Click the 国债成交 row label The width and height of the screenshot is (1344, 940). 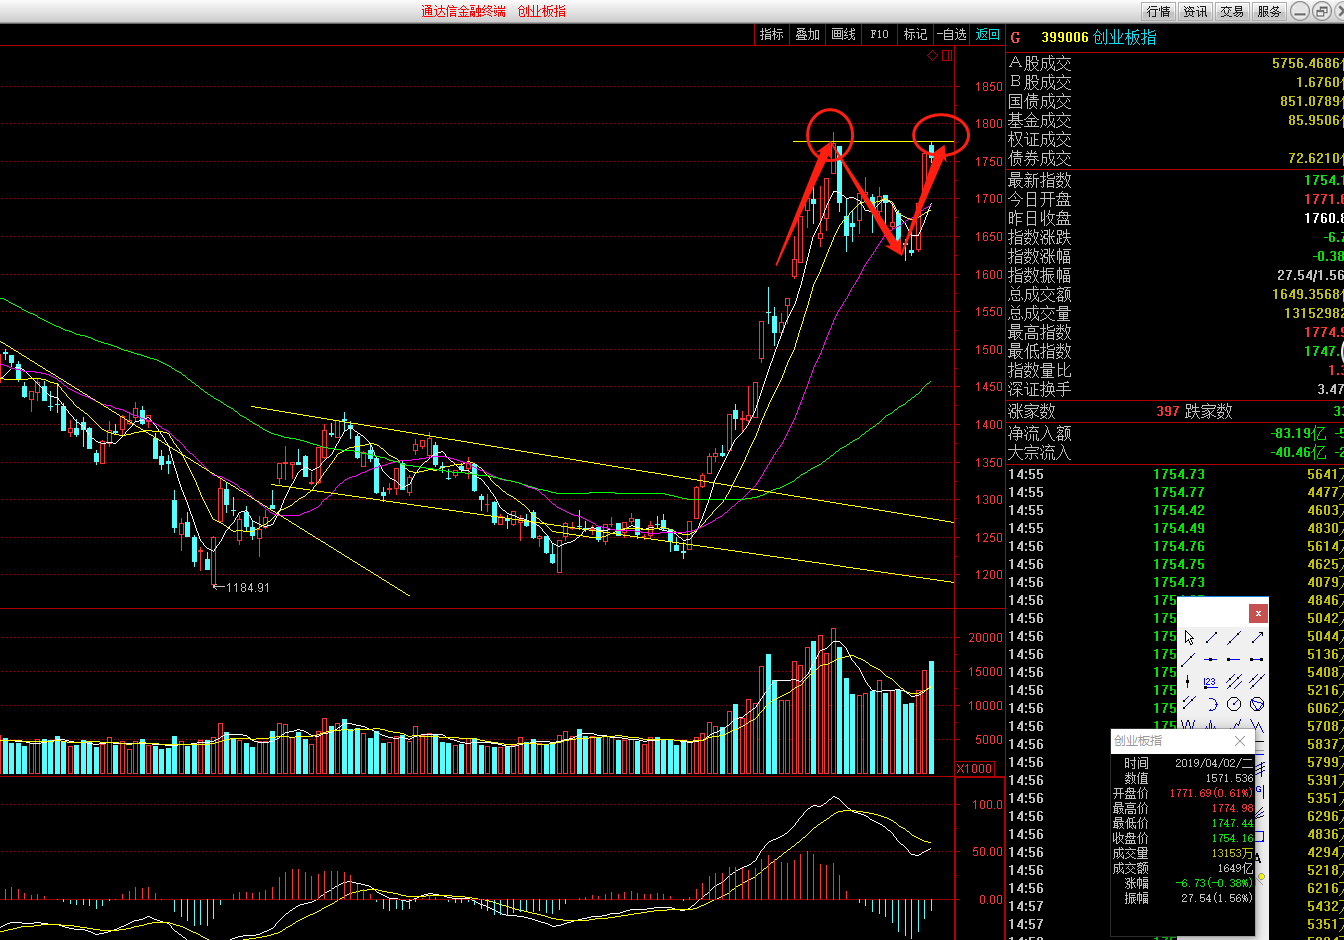[1040, 101]
